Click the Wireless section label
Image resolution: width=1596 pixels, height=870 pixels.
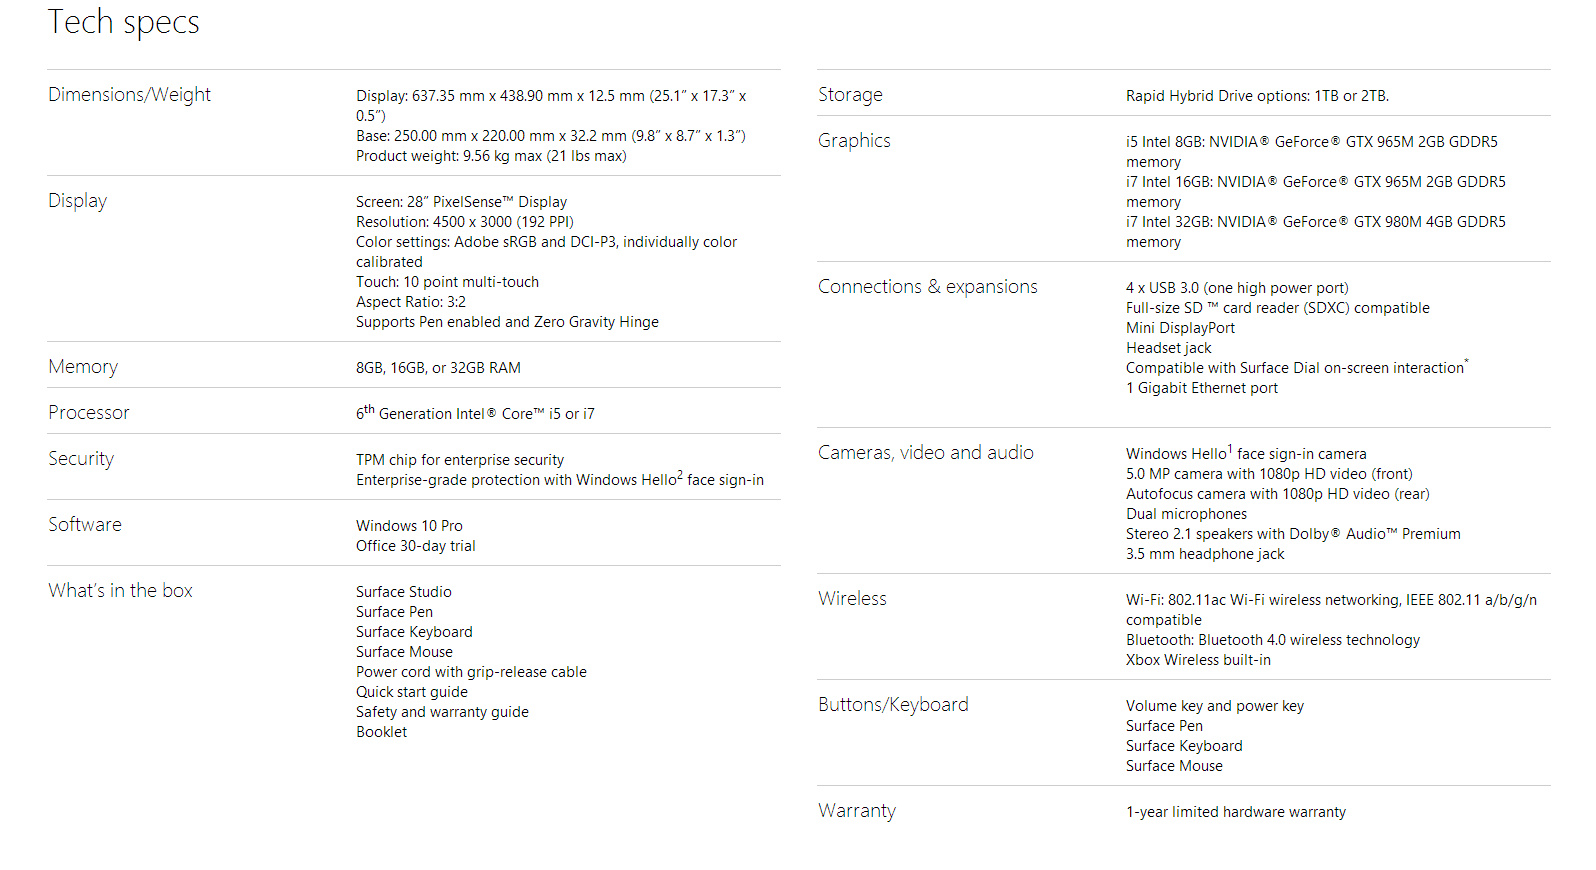[852, 599]
